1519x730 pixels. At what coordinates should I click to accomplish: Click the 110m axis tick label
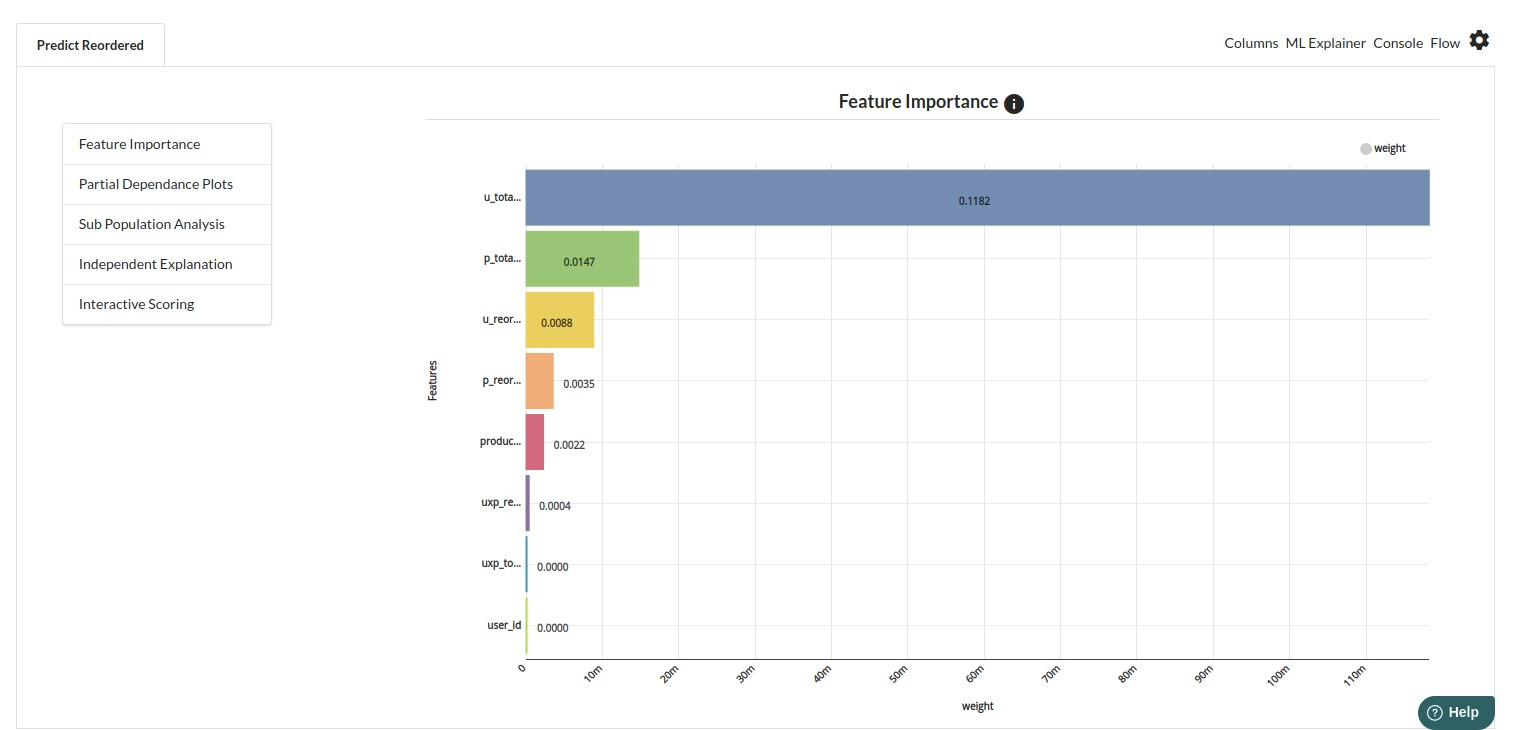(x=1354, y=677)
